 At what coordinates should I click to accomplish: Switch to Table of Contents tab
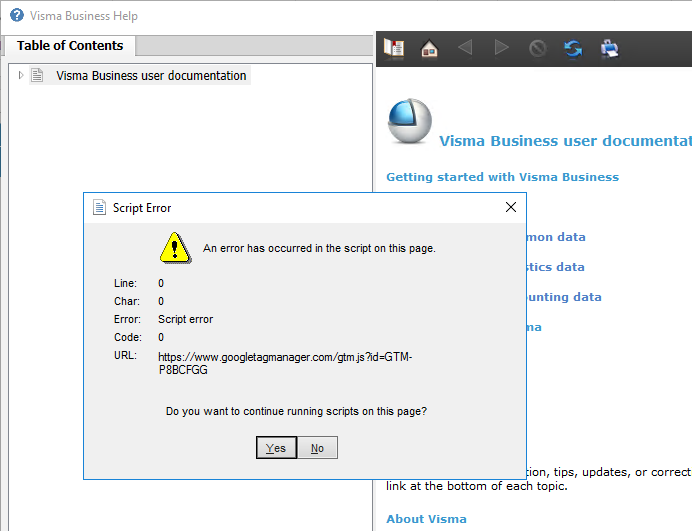click(x=70, y=45)
